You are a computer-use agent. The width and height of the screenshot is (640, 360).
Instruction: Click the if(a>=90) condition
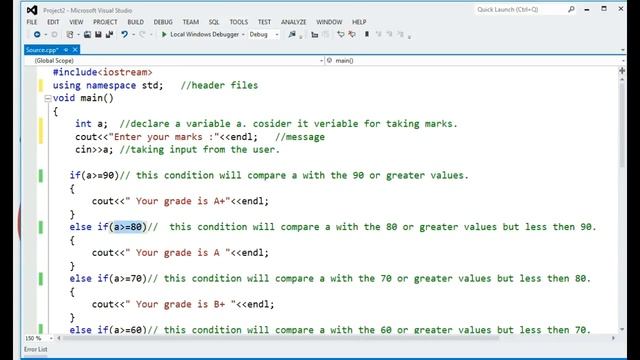click(94, 176)
